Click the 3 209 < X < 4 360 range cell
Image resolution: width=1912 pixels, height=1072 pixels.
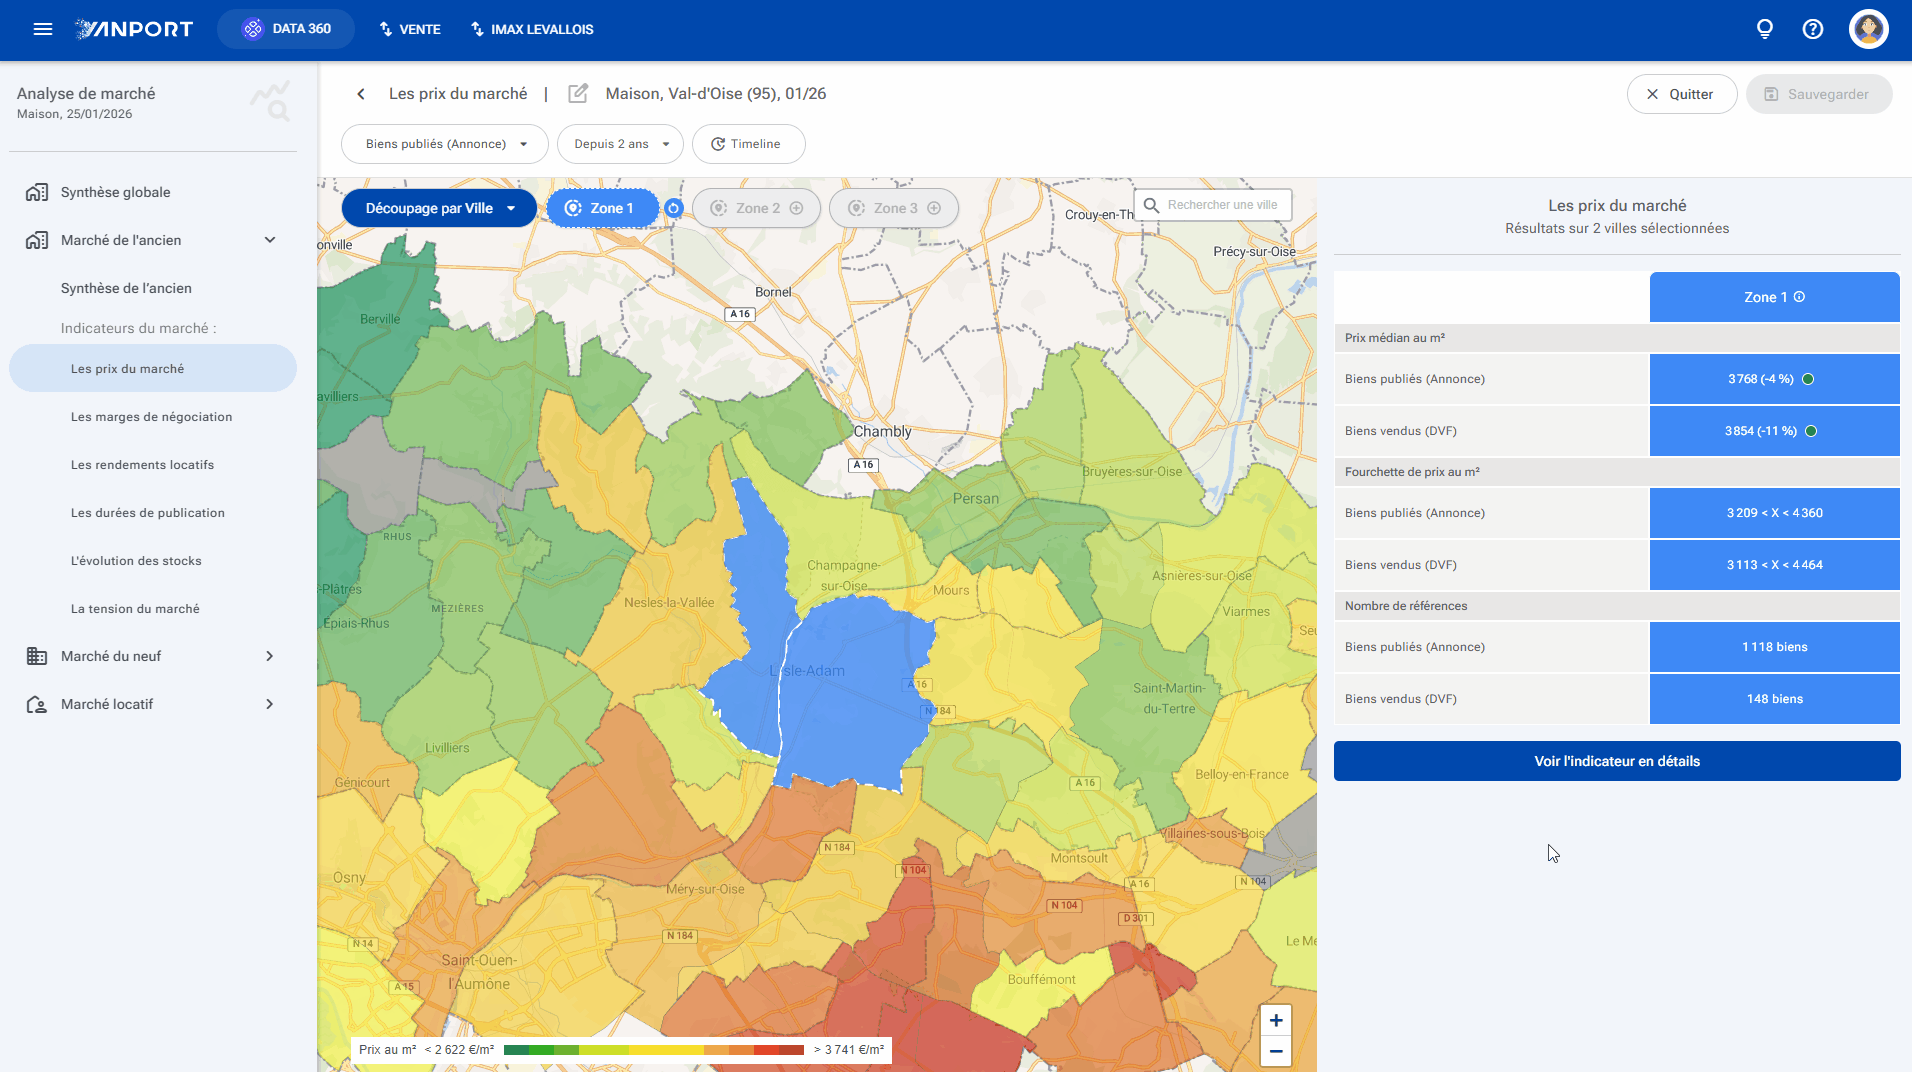click(1774, 513)
